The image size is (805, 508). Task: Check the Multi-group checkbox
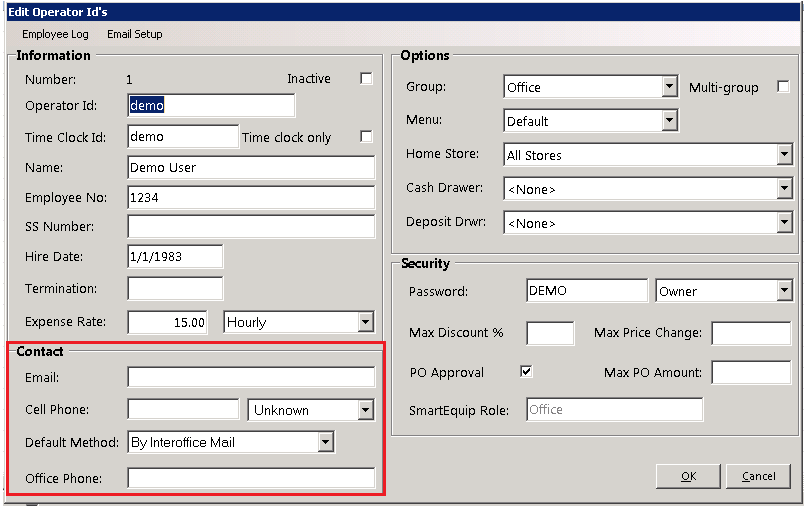coord(783,86)
